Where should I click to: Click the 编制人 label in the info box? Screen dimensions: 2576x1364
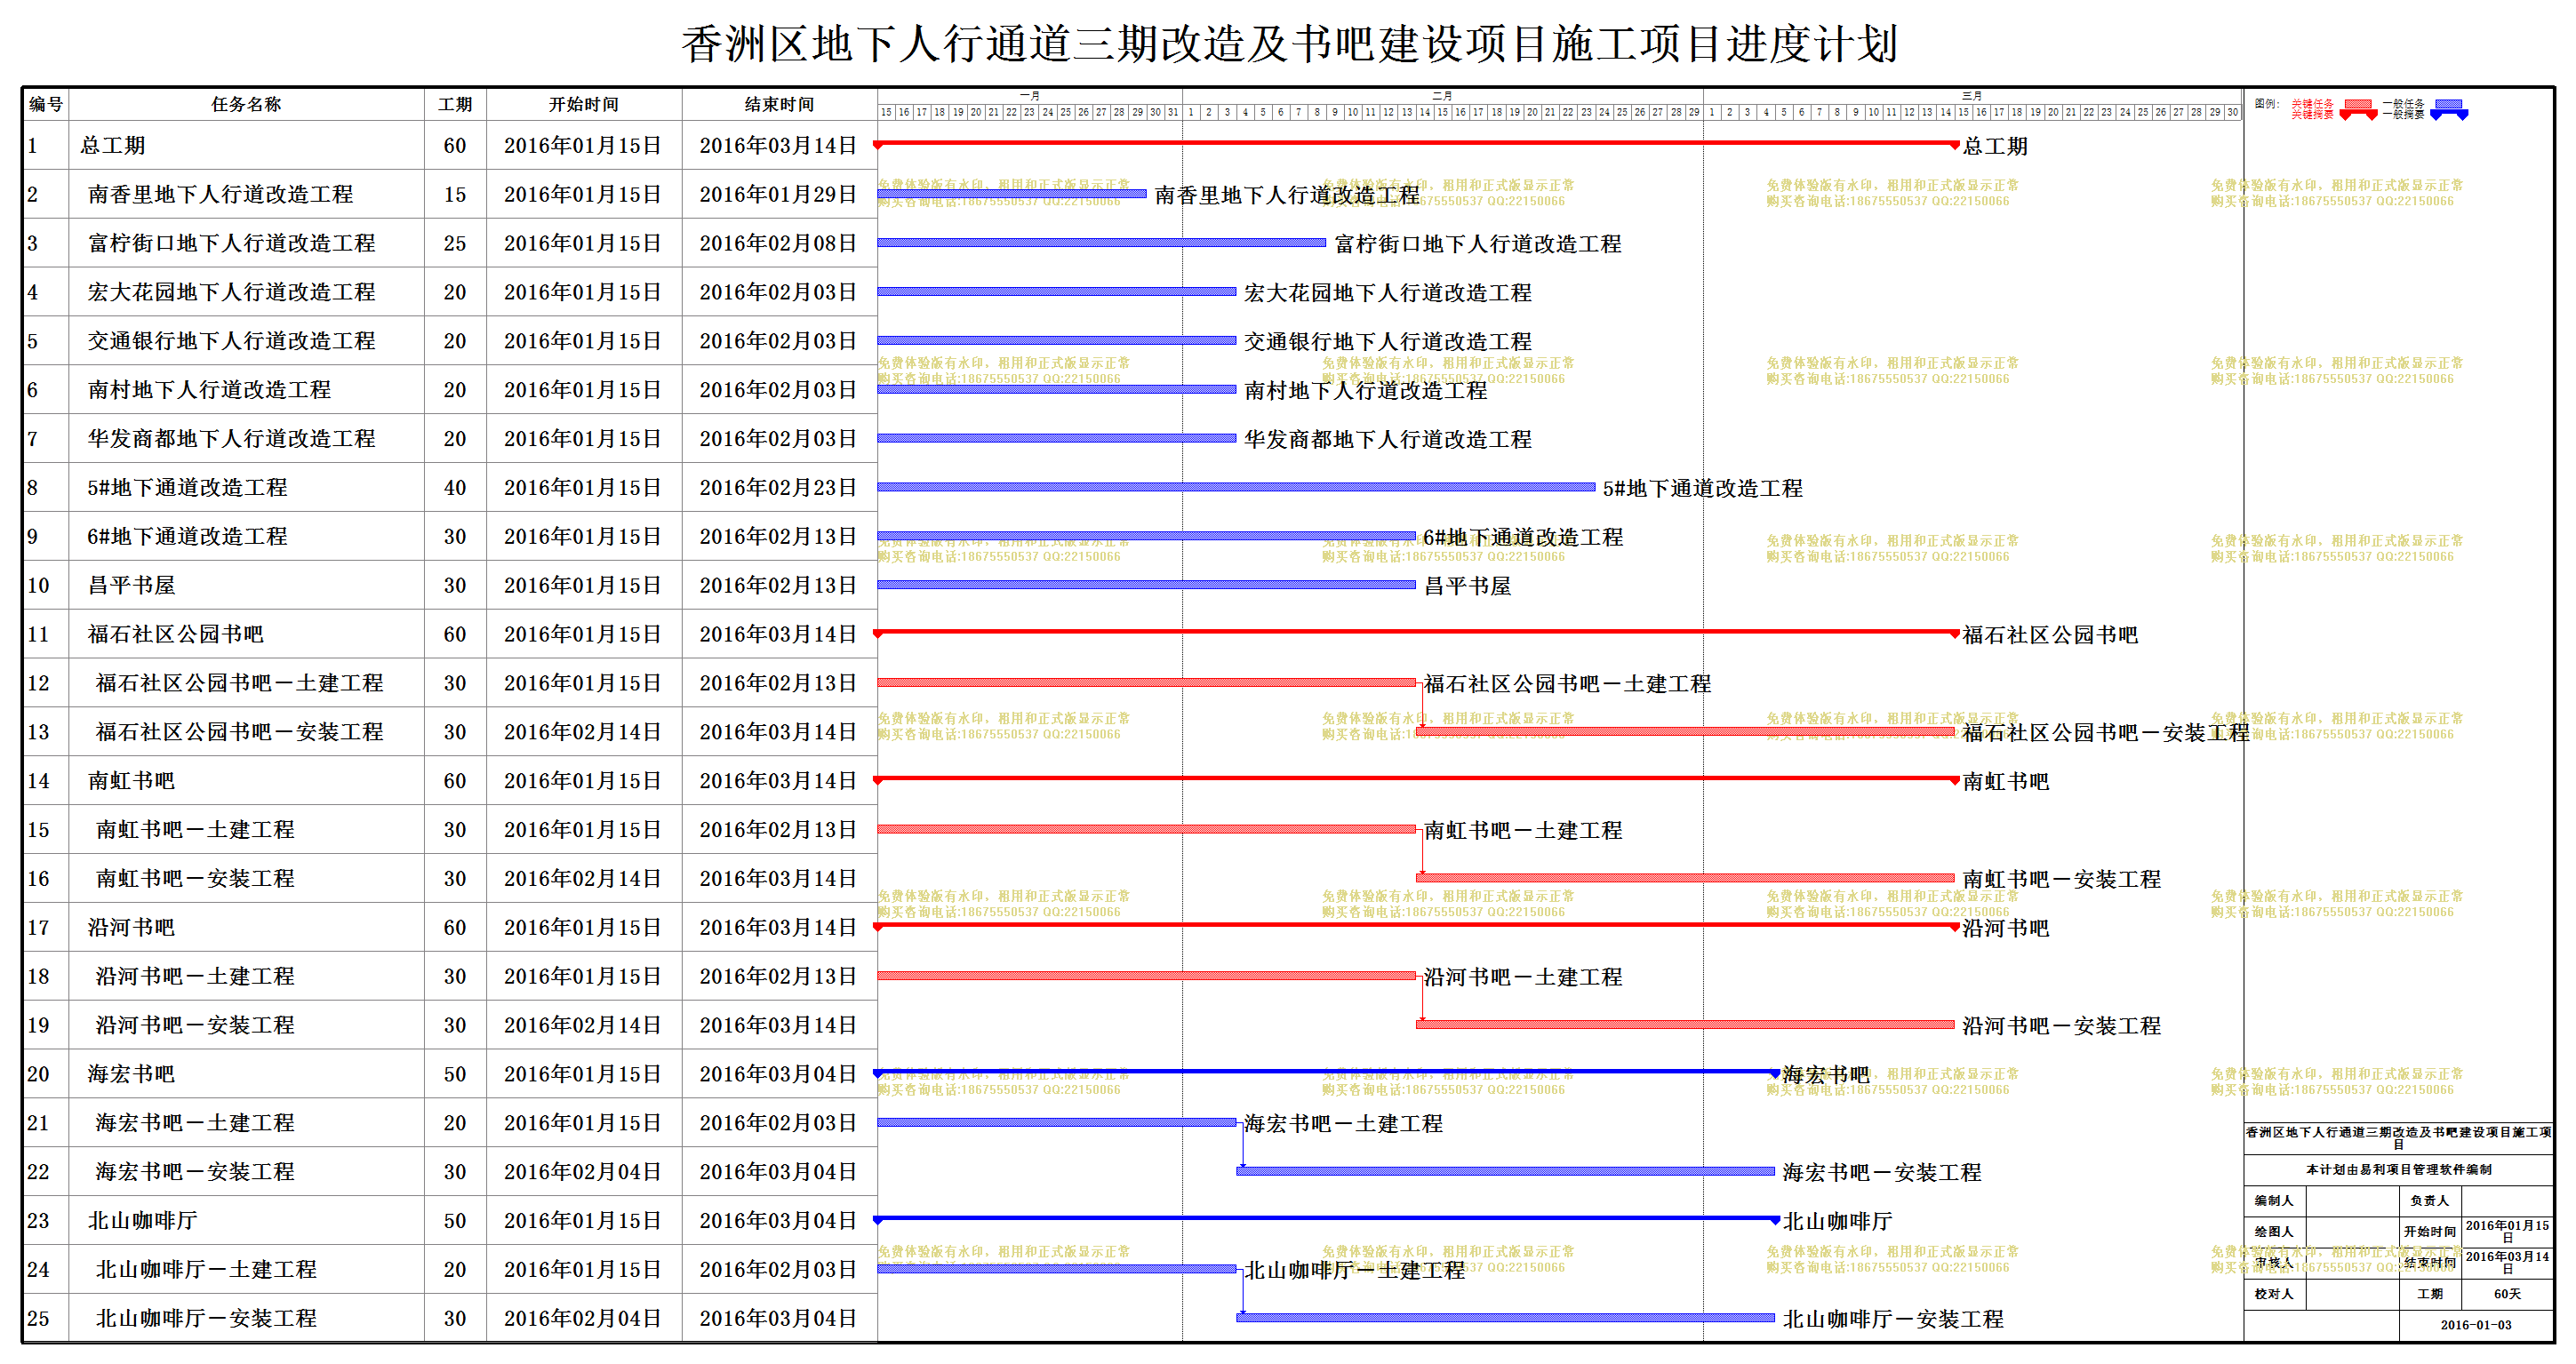2273,1200
